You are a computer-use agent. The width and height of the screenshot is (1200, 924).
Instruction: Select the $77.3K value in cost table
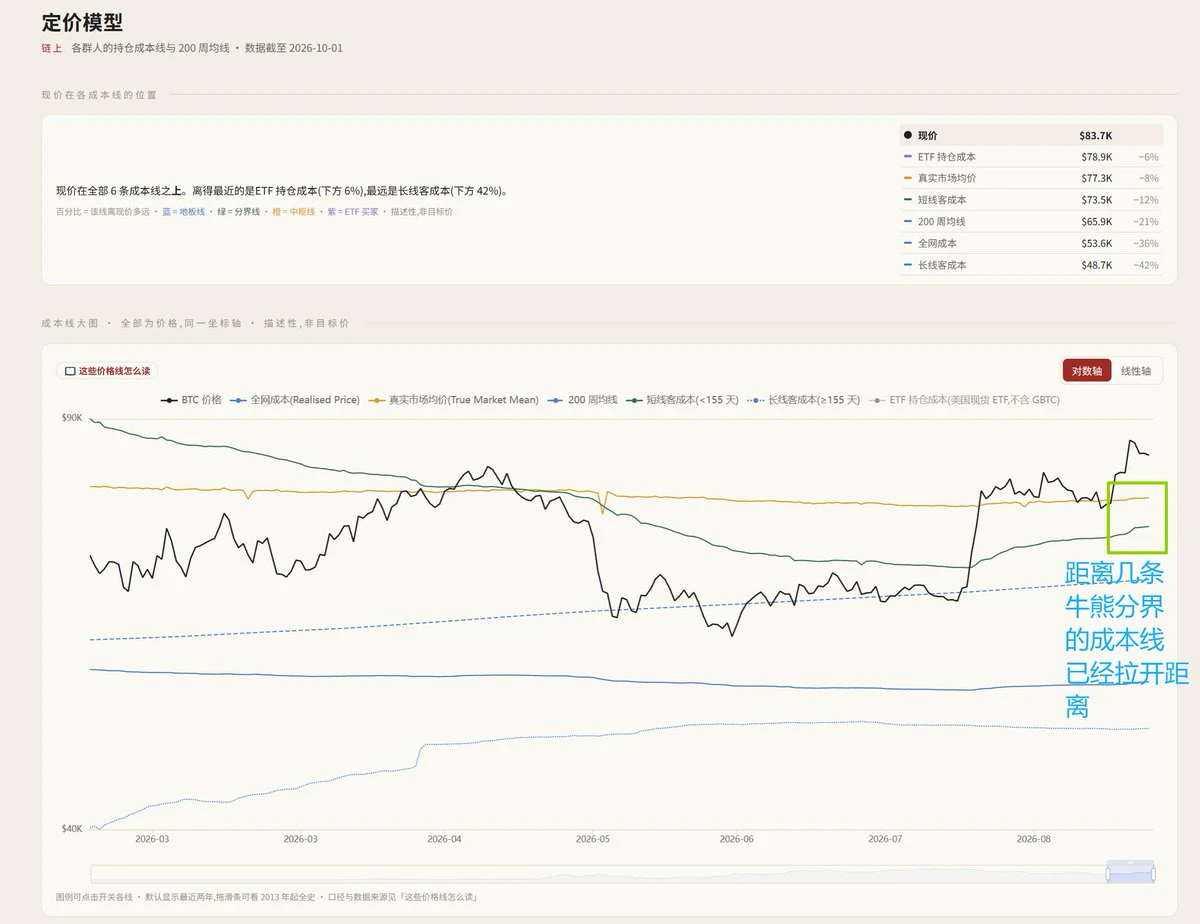[x=1096, y=178]
